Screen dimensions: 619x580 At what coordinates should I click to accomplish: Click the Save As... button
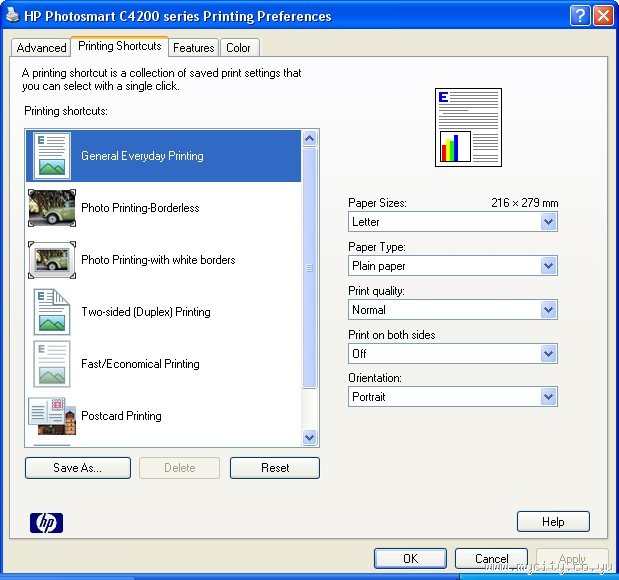tap(78, 468)
